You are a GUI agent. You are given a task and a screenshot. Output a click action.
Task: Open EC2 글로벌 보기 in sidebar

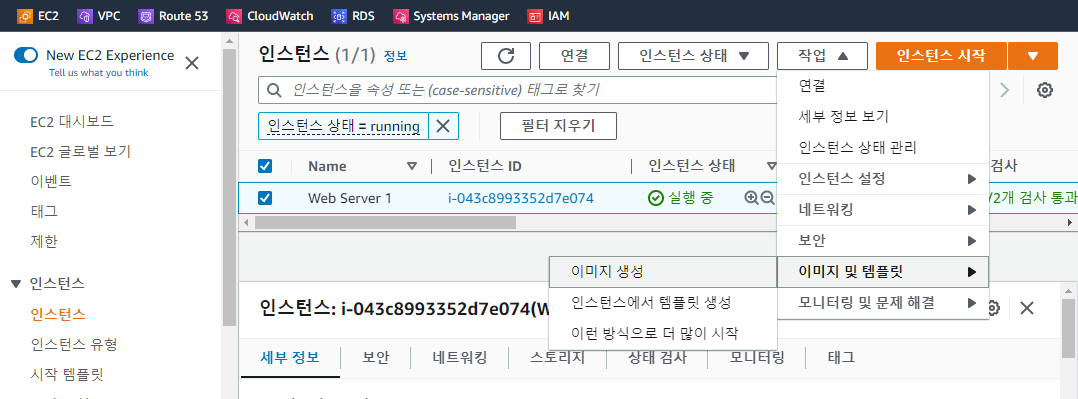[x=80, y=151]
